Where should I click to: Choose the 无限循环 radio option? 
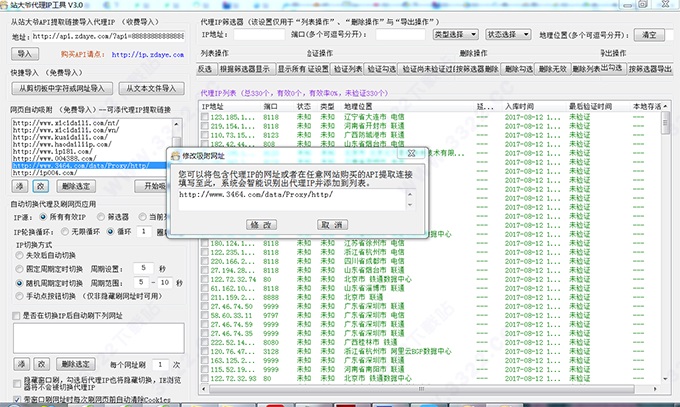coord(64,229)
